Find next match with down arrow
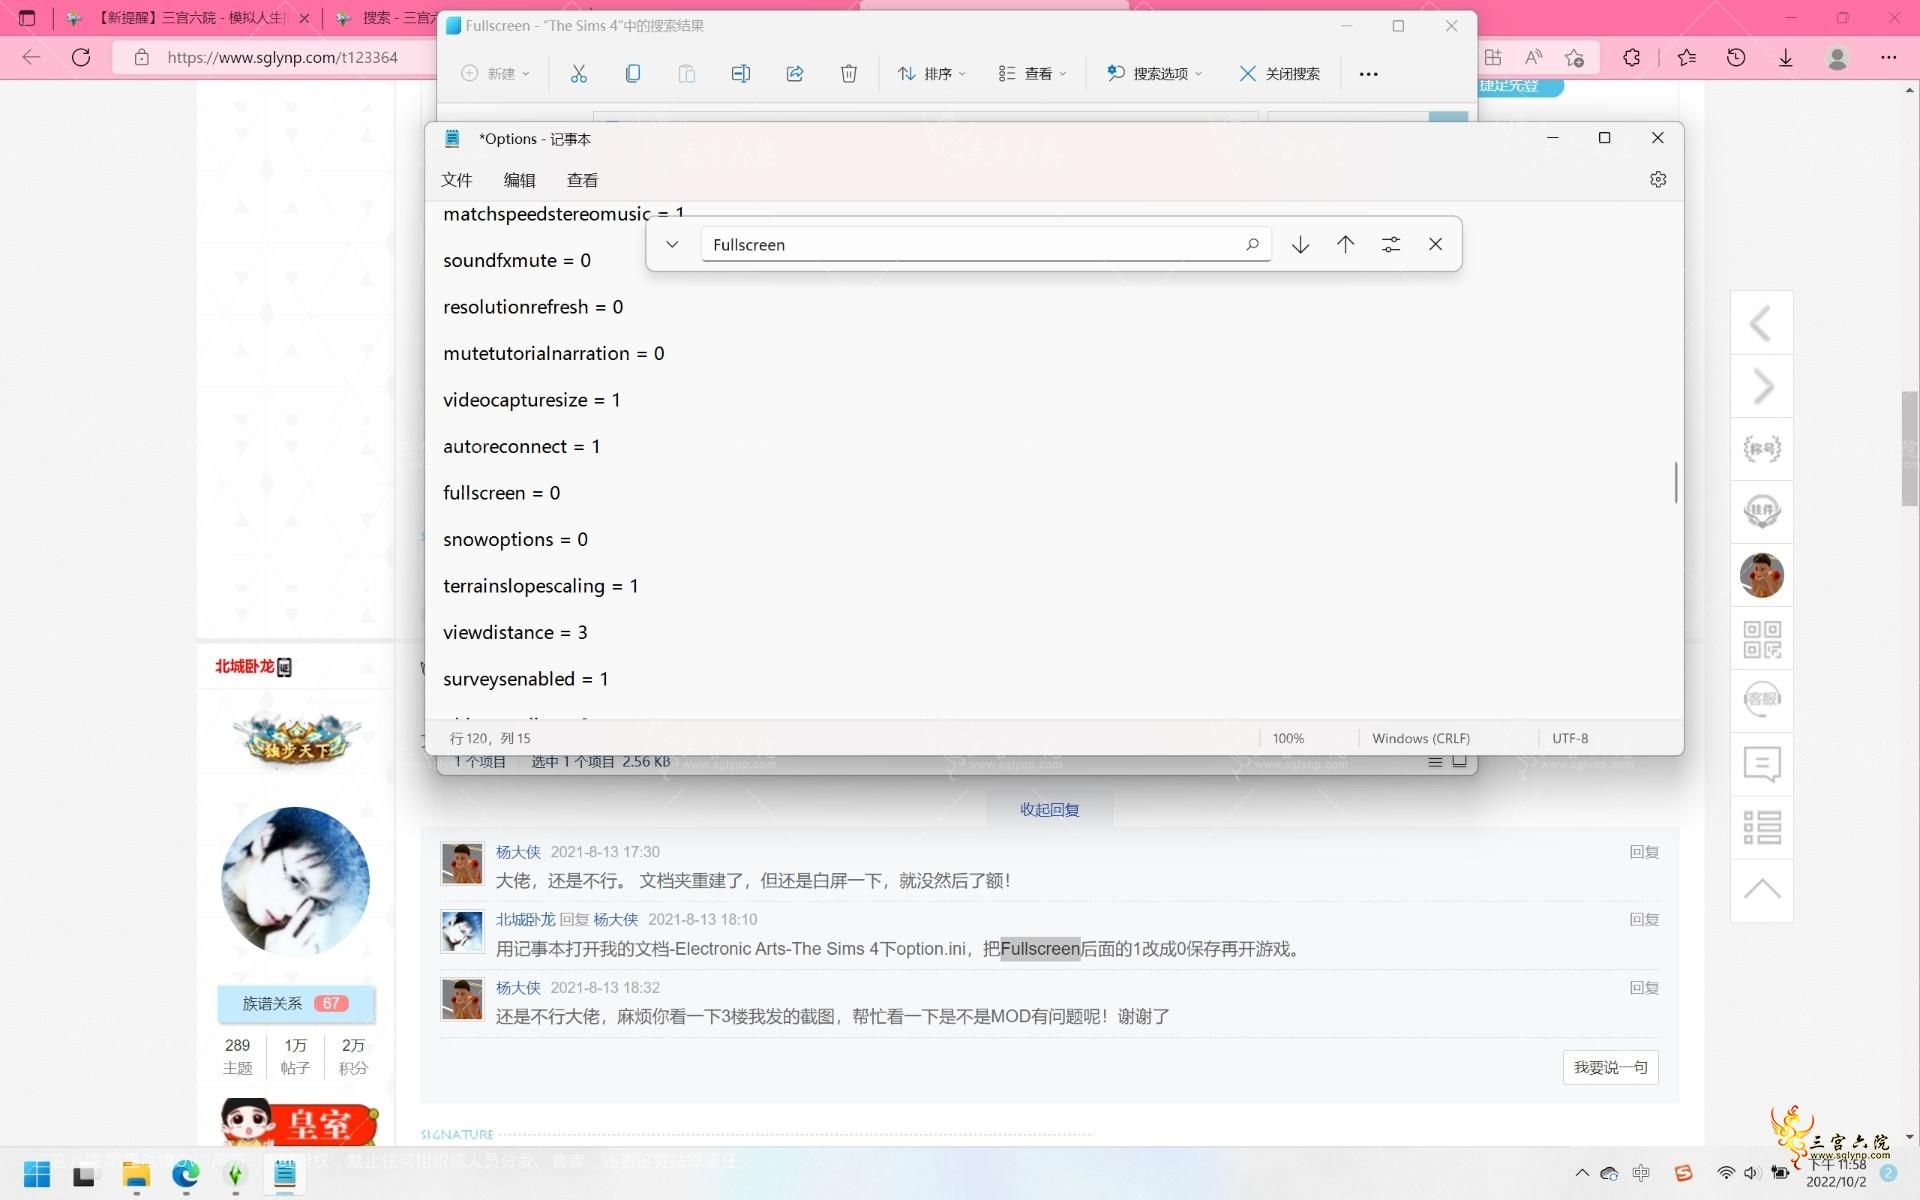1920x1200 pixels. click(x=1300, y=244)
